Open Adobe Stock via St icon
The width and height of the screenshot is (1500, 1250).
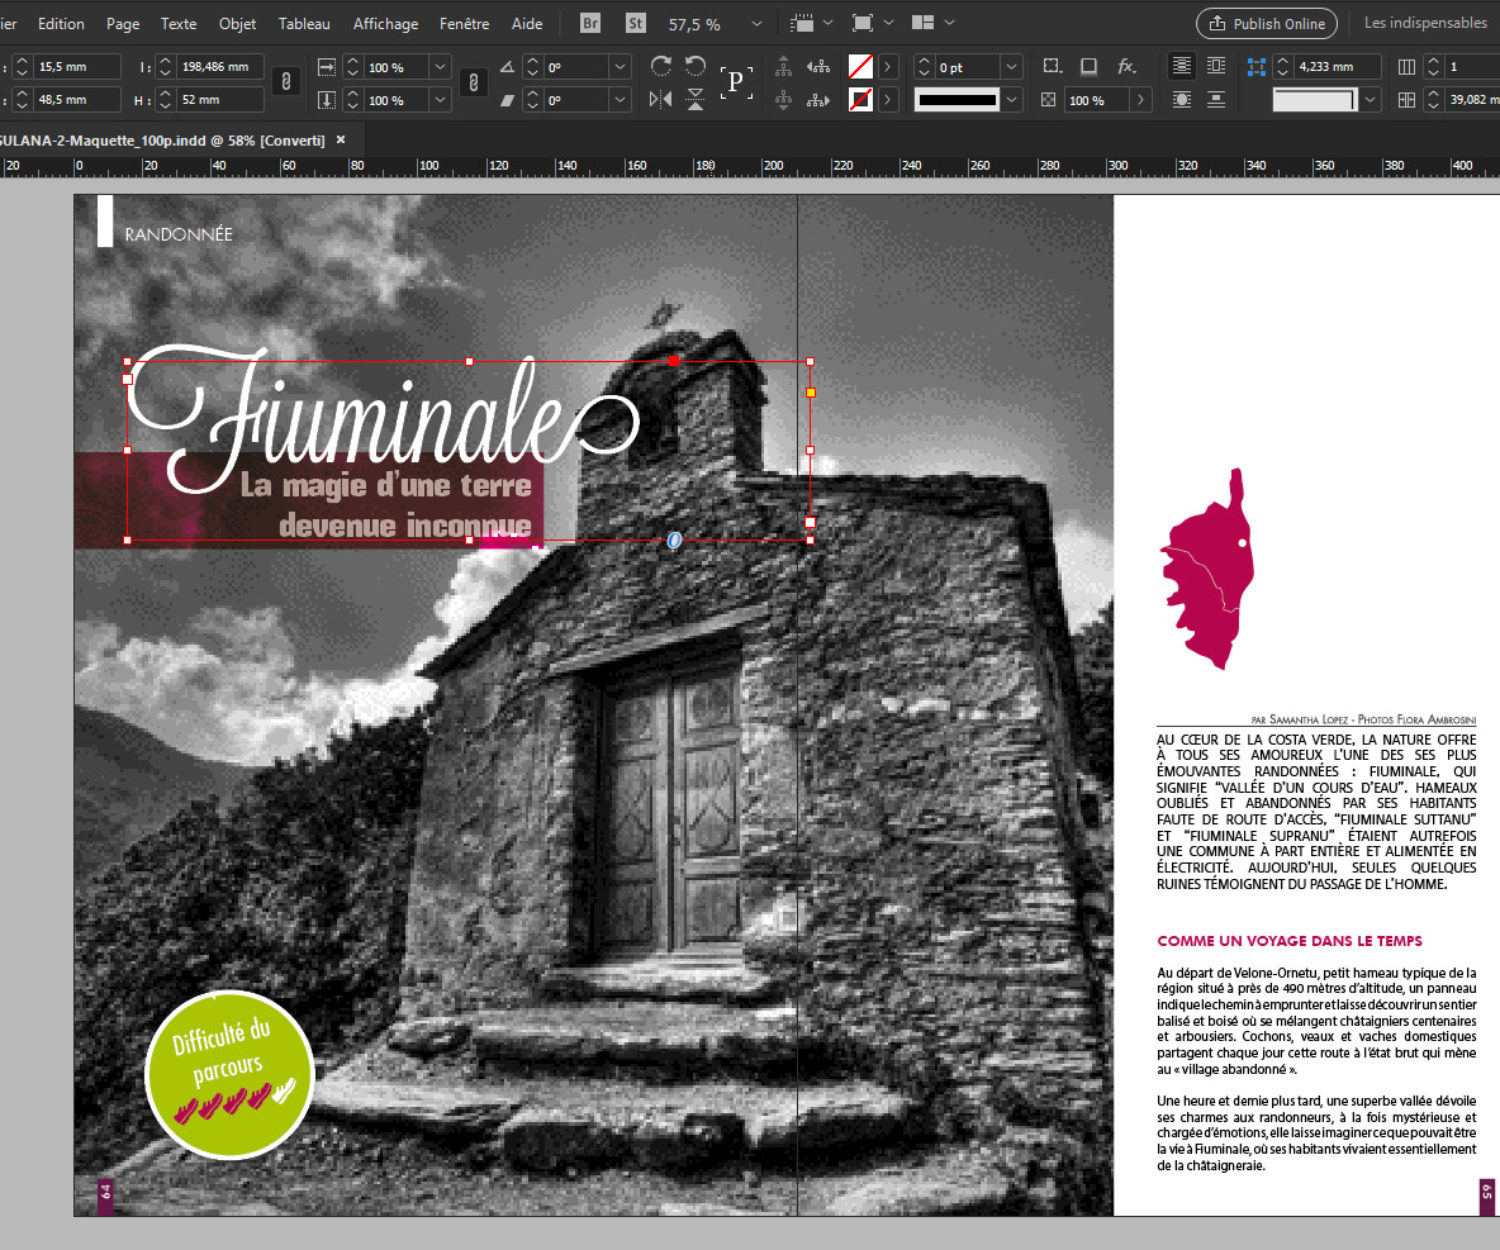coord(635,23)
